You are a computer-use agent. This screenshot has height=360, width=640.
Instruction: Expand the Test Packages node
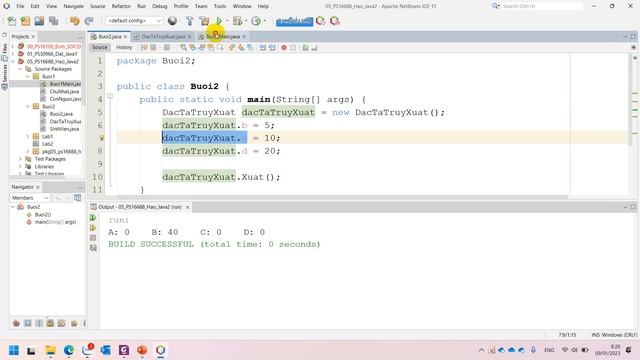click(20, 159)
